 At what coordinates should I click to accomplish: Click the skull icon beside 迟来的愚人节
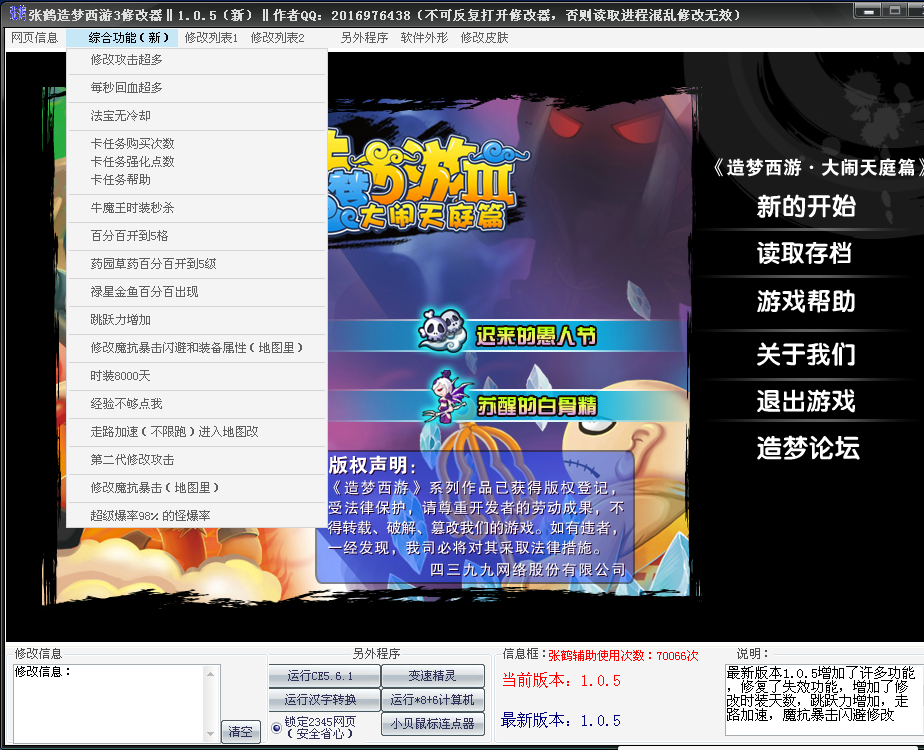click(442, 329)
